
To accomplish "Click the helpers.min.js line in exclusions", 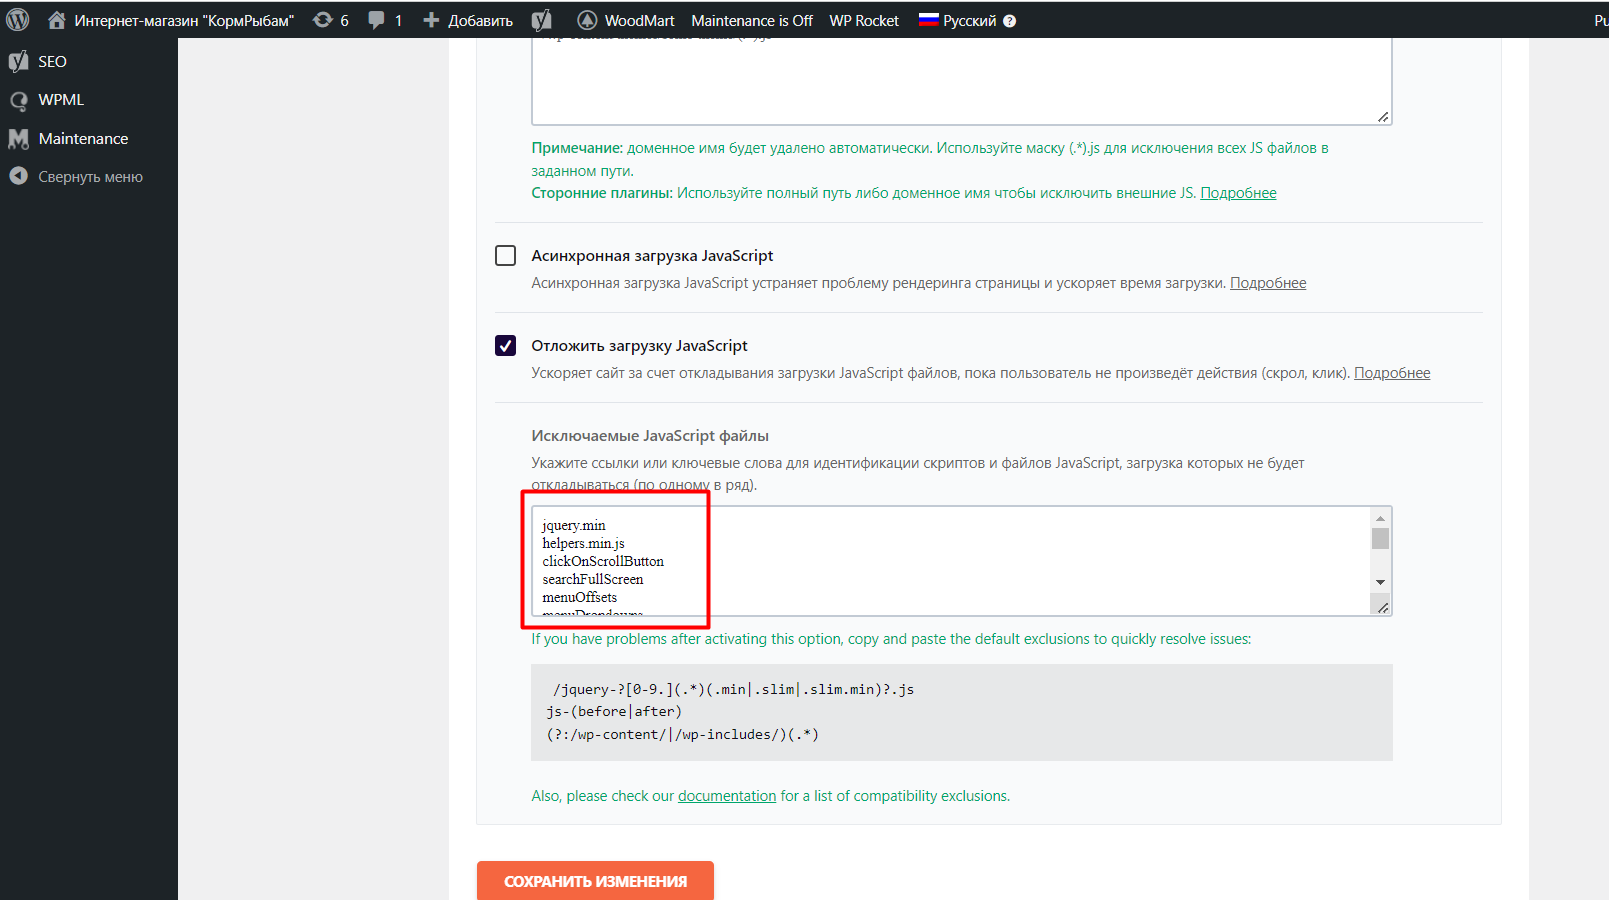I will point(584,543).
